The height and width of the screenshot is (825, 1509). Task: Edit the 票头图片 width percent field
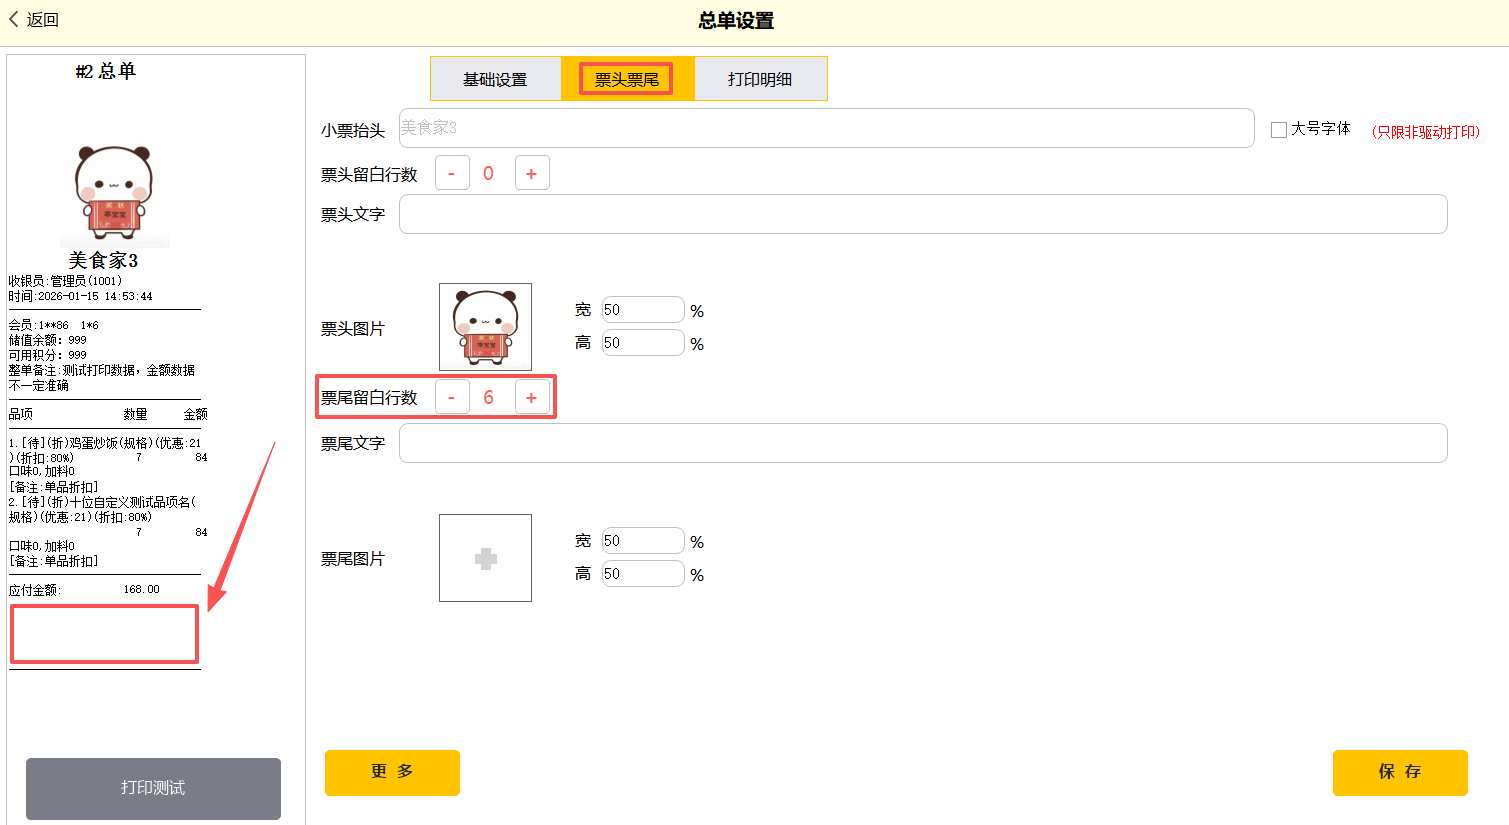click(643, 310)
